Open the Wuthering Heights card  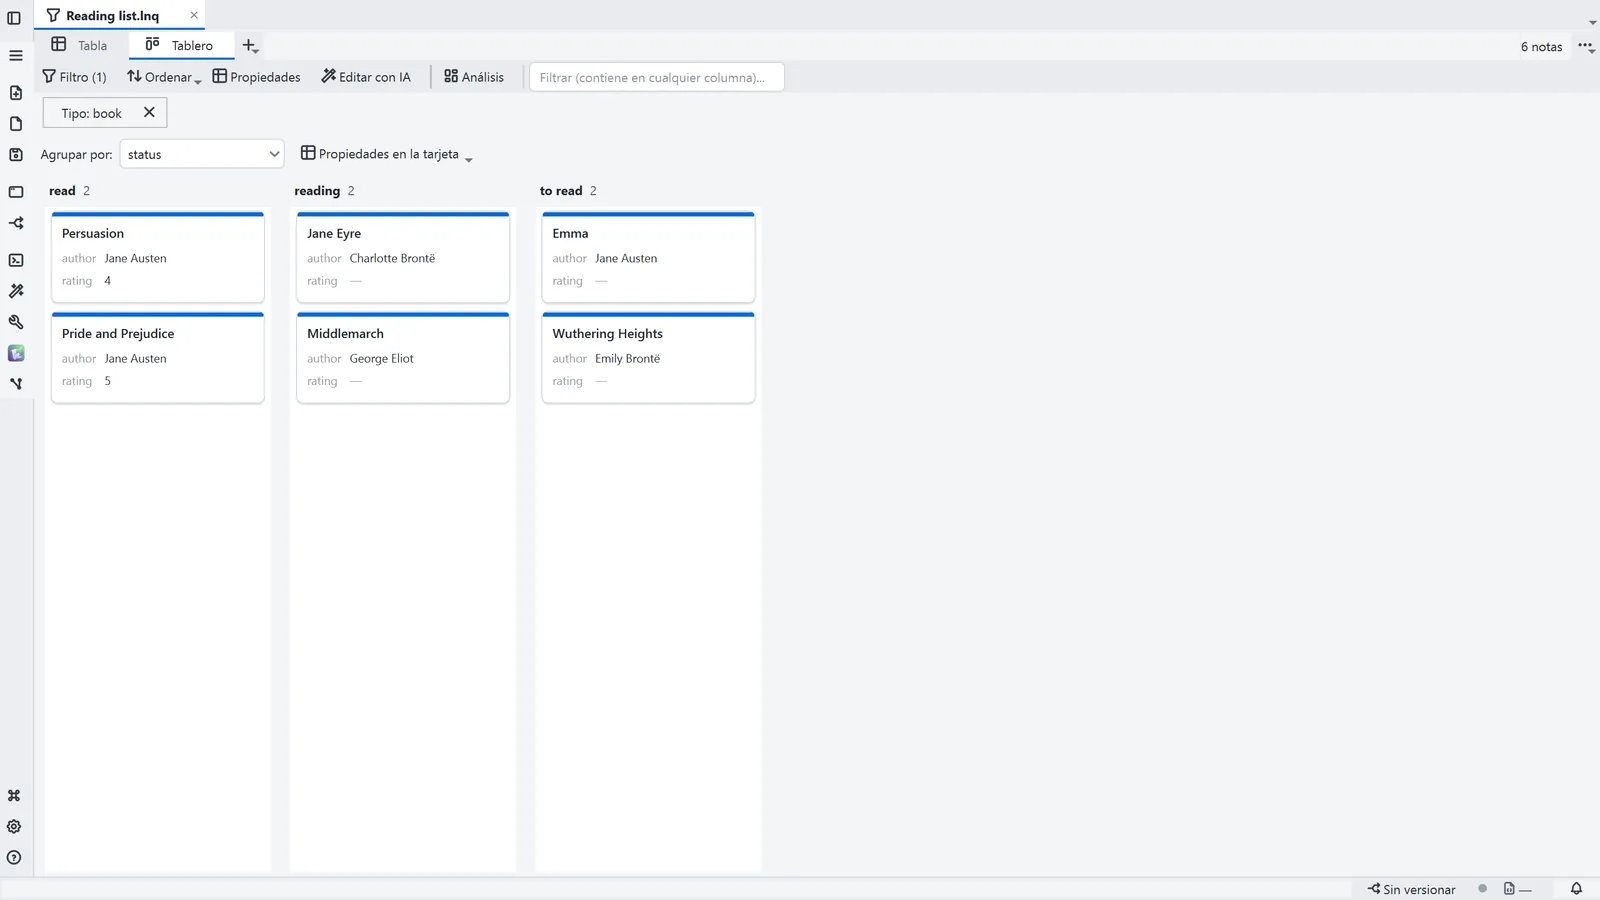648,357
